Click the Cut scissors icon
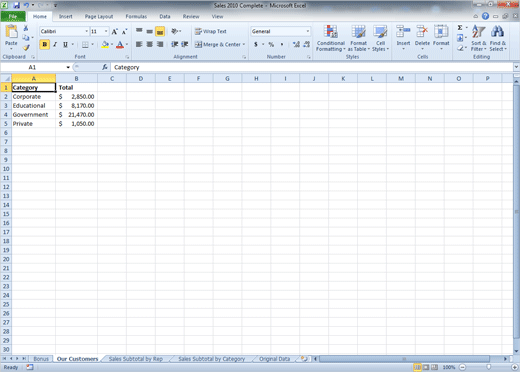This screenshot has height=372, width=520. click(26, 29)
